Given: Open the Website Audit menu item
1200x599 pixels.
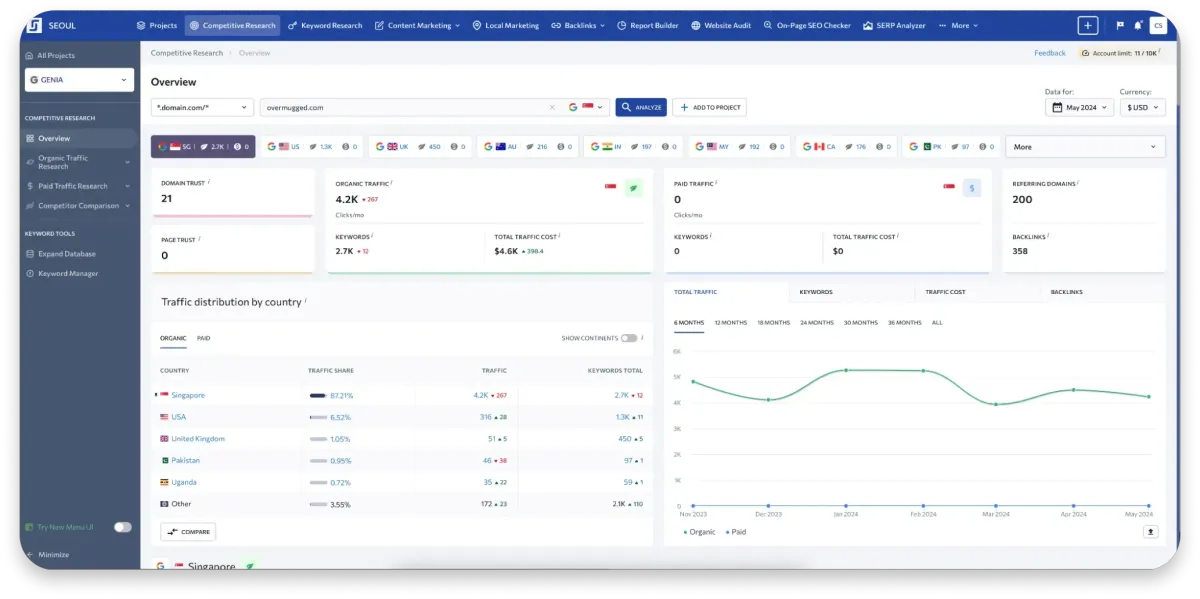Looking at the screenshot, I should point(721,26).
